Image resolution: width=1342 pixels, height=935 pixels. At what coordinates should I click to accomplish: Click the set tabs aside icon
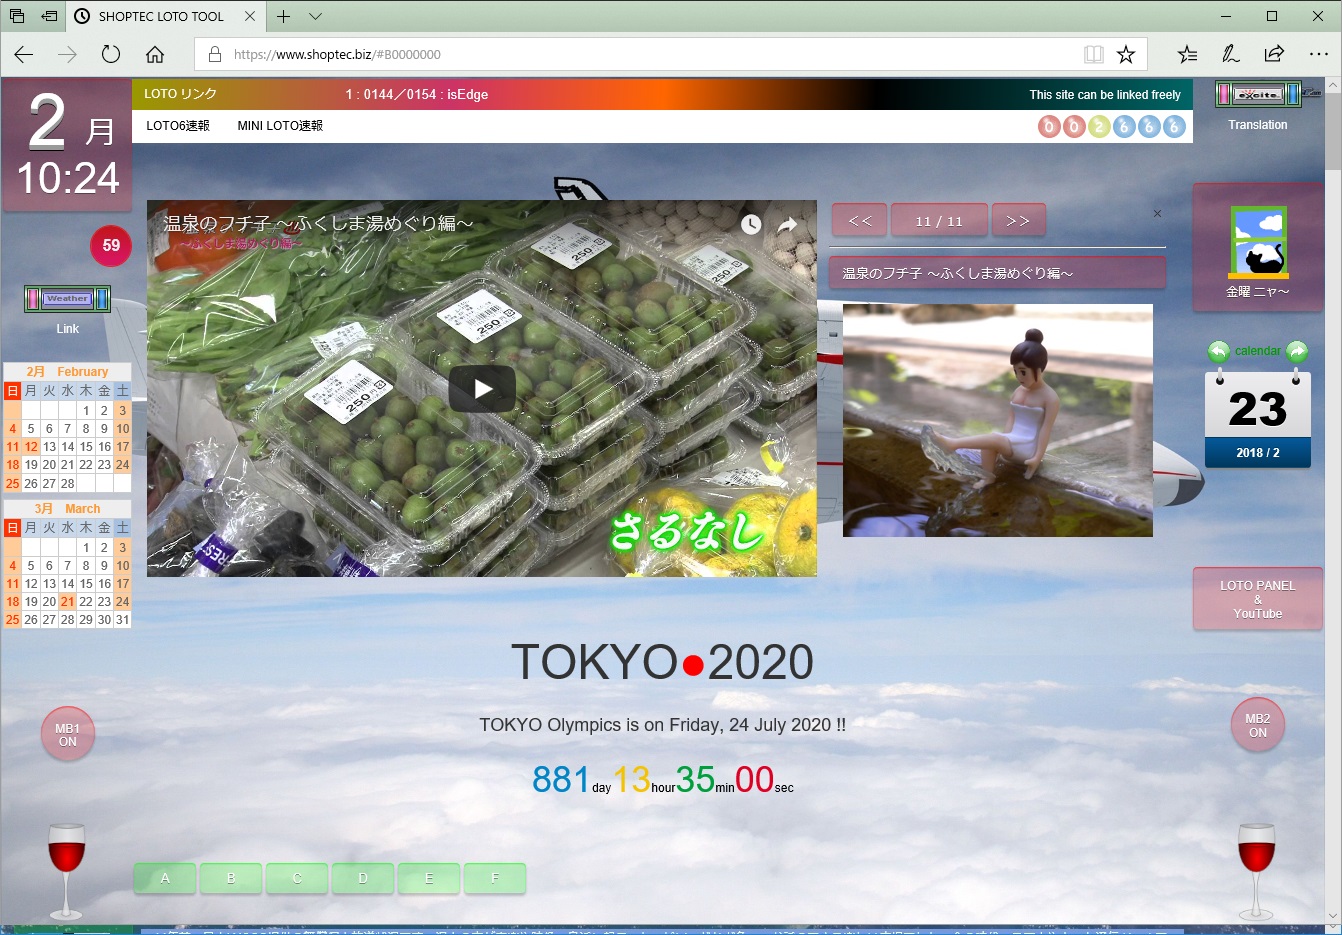[49, 16]
